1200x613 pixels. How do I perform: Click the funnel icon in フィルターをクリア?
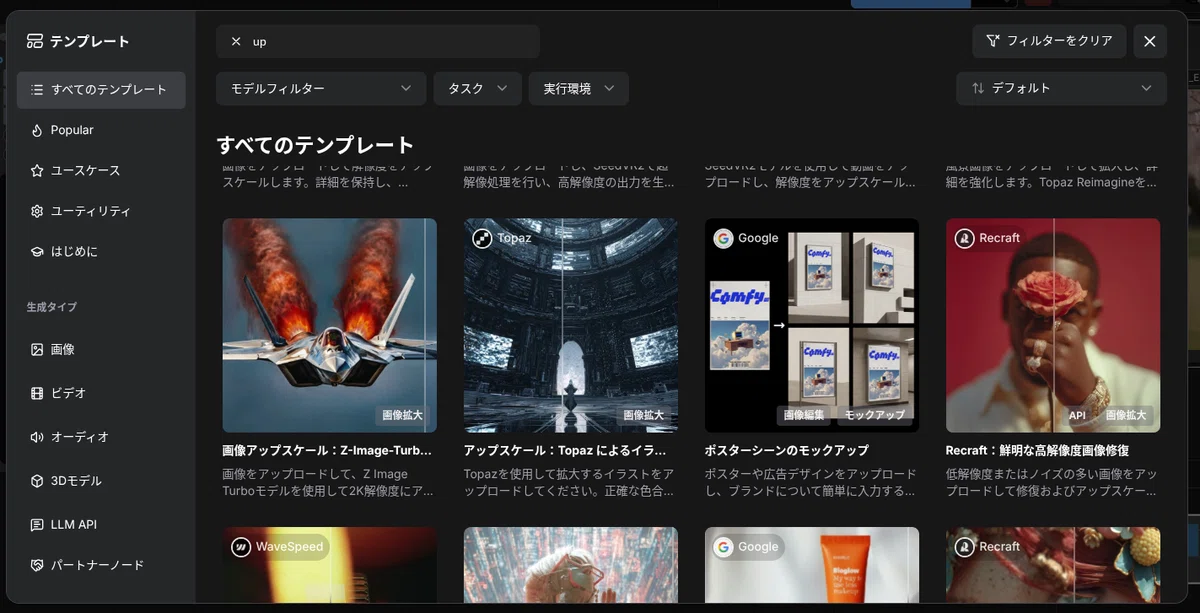click(x=992, y=41)
